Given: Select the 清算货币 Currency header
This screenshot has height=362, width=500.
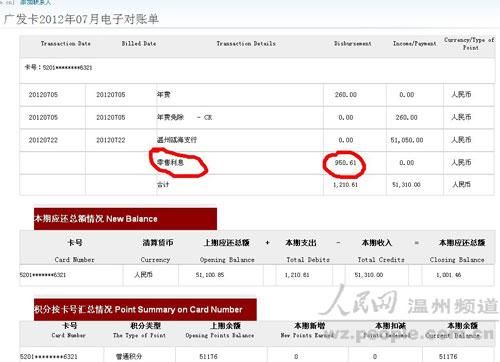Looking at the screenshot, I should 157,251.
